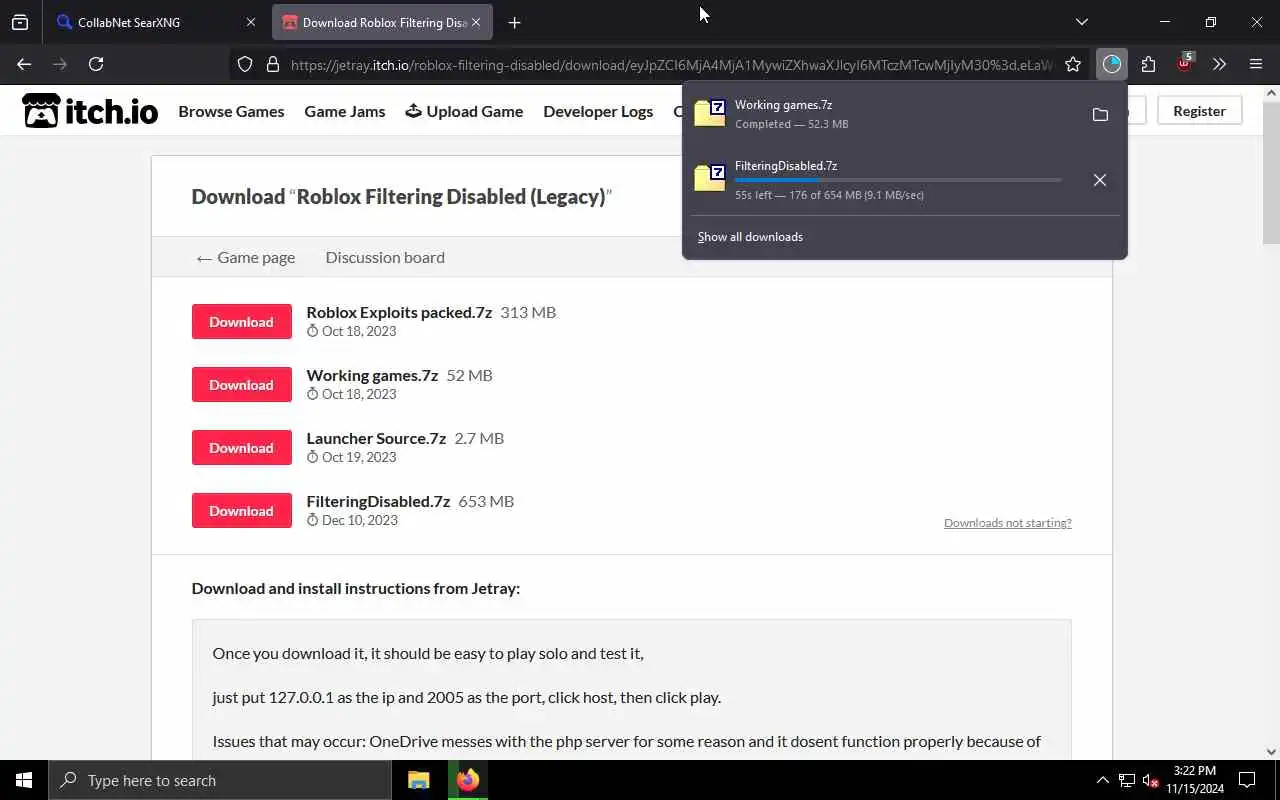Click Downloads not starting? link
Screen dimensions: 1280x800
click(x=1007, y=523)
